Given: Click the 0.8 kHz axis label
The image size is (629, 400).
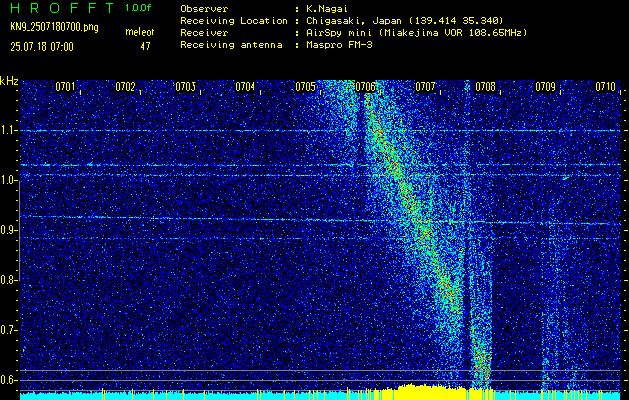Looking at the screenshot, I should [x=8, y=280].
